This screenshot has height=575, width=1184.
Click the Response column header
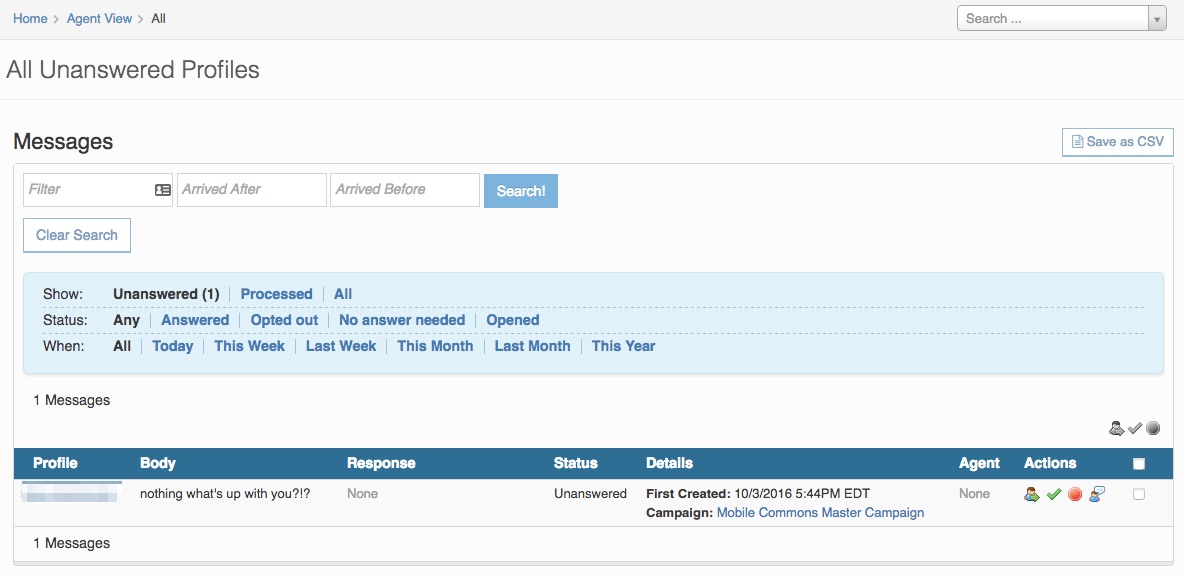381,463
